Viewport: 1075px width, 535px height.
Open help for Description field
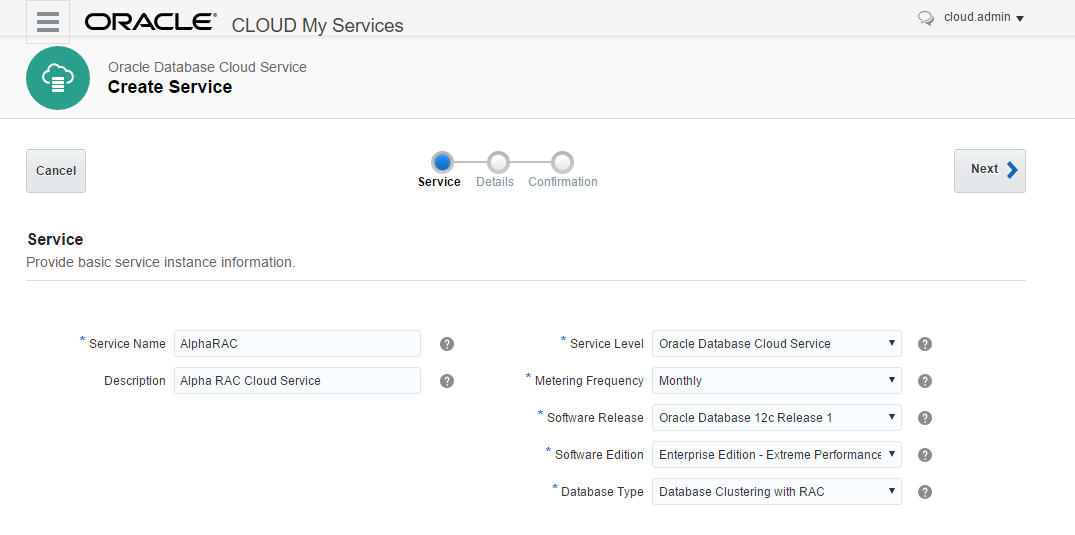click(447, 381)
